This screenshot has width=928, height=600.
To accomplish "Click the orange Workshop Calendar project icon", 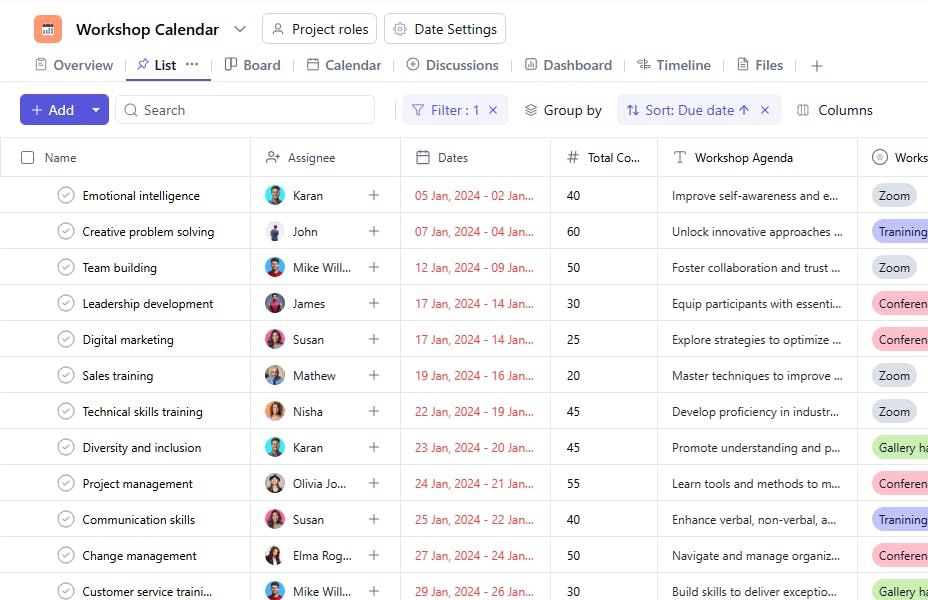I will 48,29.
